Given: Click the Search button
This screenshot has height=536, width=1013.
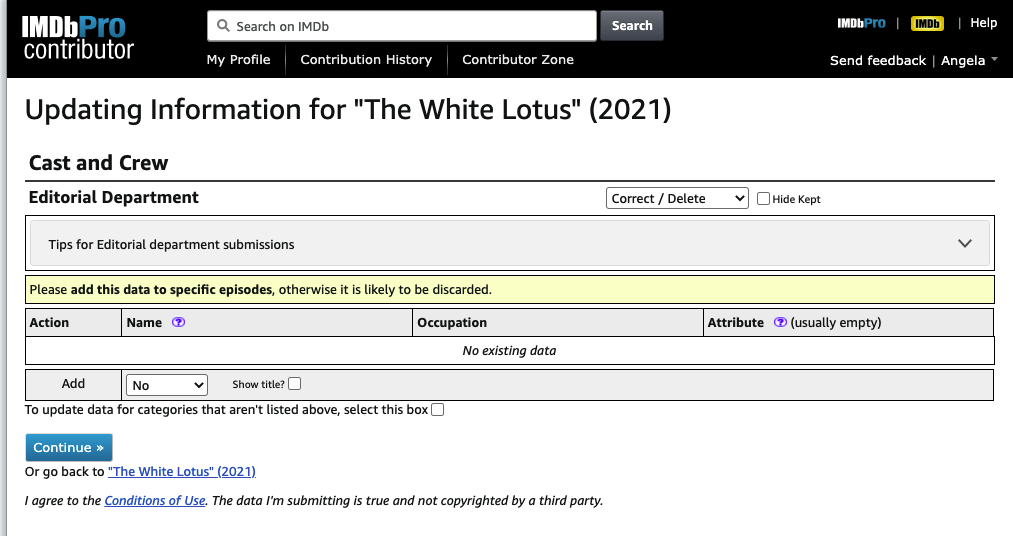Looking at the screenshot, I should 631,26.
